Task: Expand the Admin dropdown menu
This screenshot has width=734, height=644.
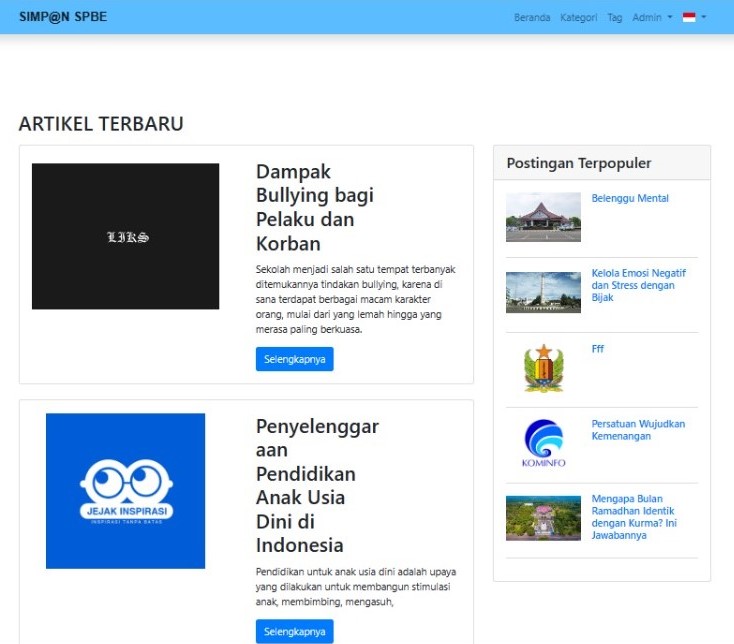Action: coord(652,17)
